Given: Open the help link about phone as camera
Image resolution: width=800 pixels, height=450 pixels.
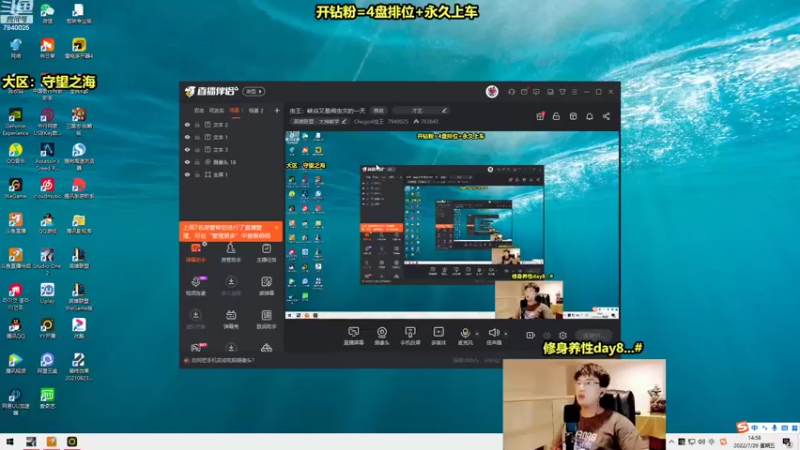Looking at the screenshot, I should pyautogui.click(x=222, y=360).
